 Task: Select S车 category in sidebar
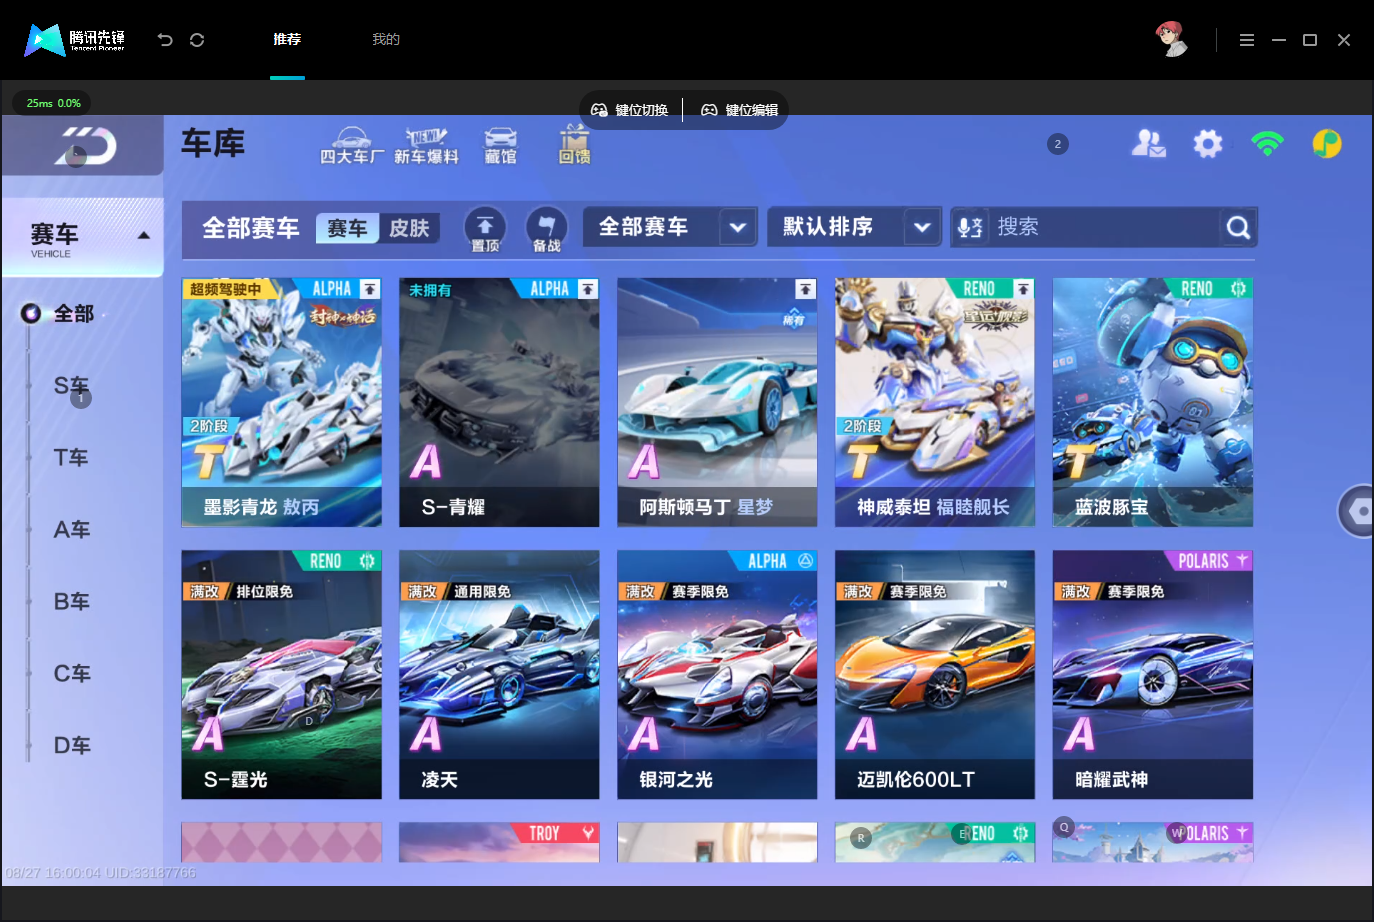(71, 386)
